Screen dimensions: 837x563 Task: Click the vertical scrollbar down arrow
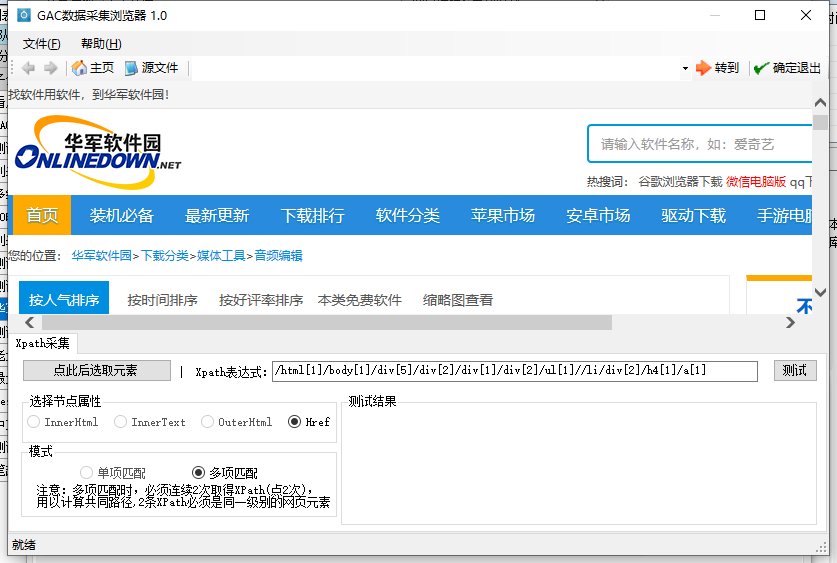click(820, 292)
